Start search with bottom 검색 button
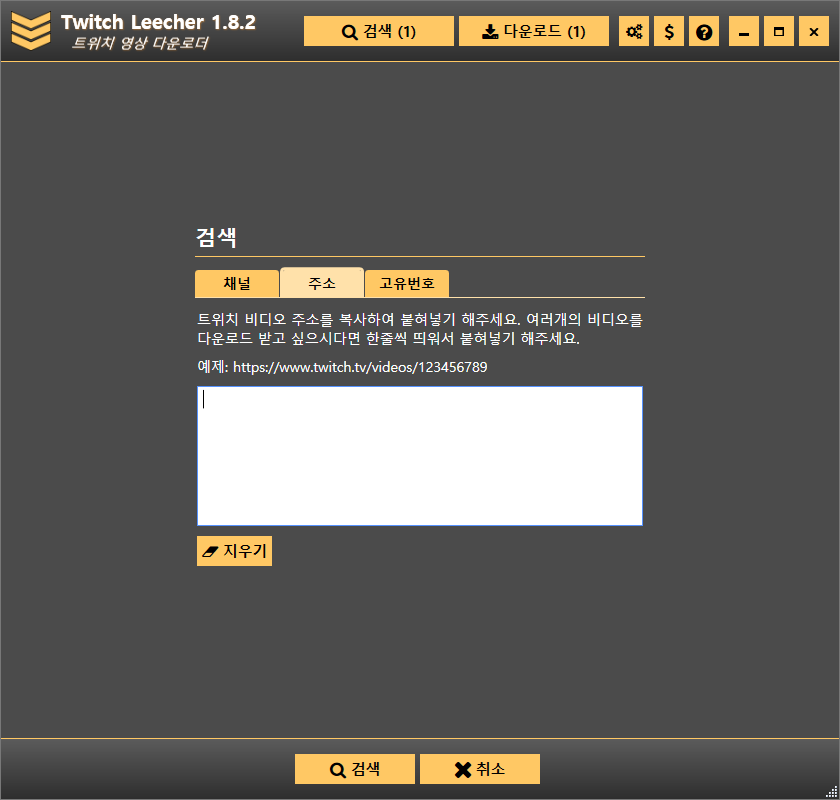Screen dimensions: 840x800 355,769
